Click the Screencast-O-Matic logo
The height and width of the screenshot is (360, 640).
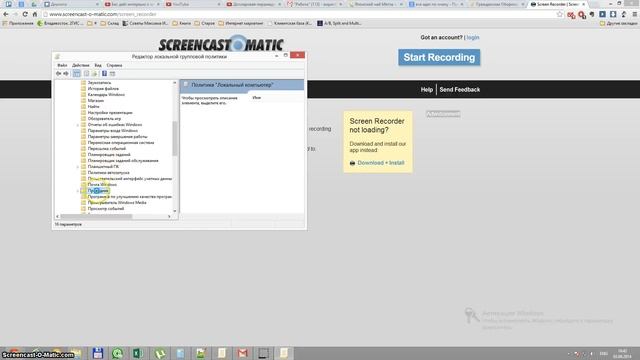click(x=221, y=44)
